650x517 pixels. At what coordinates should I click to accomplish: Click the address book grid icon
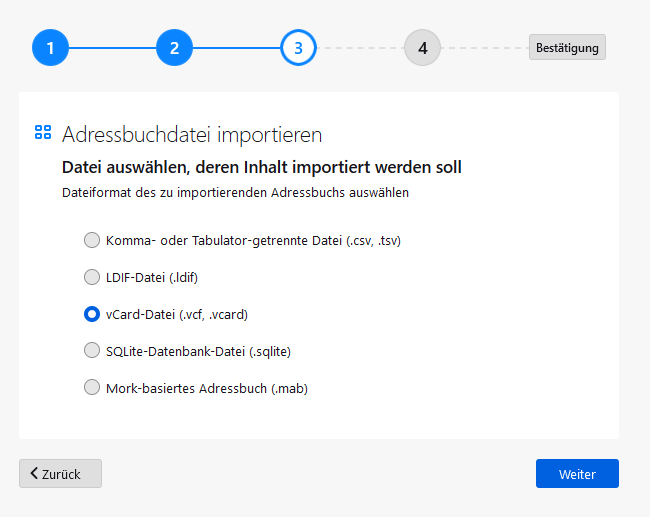(x=43, y=133)
